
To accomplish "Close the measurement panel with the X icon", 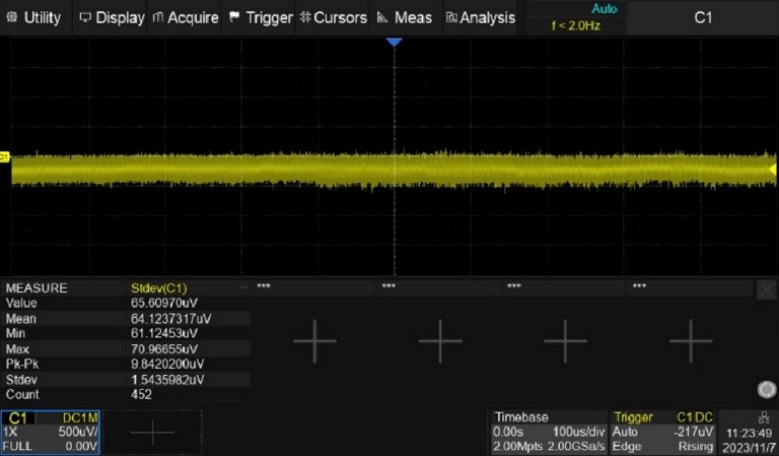I will 766,290.
